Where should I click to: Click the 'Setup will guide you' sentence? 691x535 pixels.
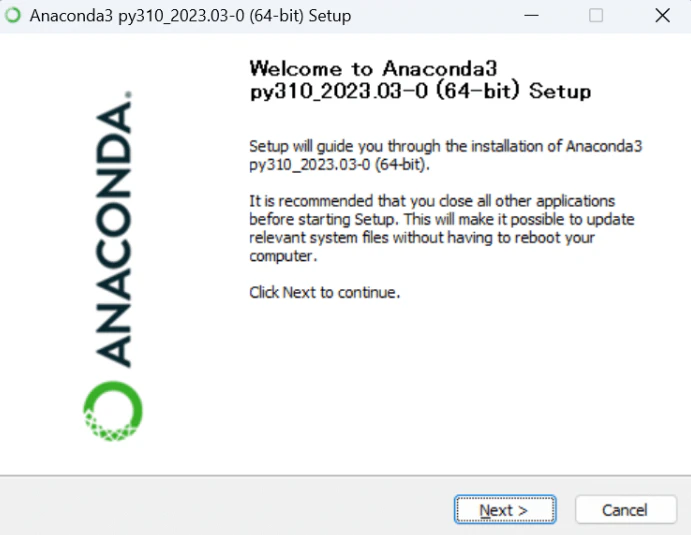point(446,146)
